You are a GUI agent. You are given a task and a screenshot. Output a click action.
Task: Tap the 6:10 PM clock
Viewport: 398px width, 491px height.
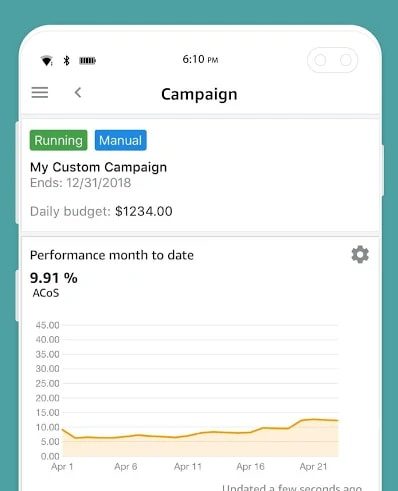[200, 59]
